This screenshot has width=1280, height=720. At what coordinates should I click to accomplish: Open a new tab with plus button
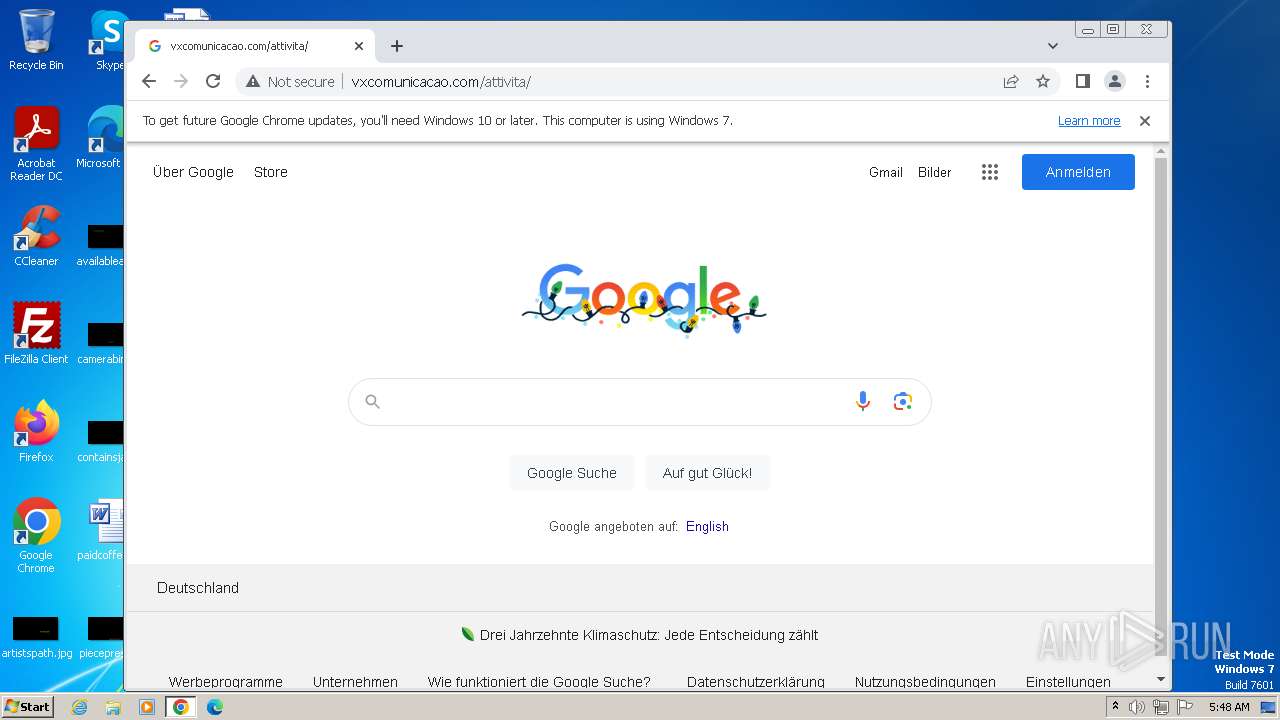[397, 46]
